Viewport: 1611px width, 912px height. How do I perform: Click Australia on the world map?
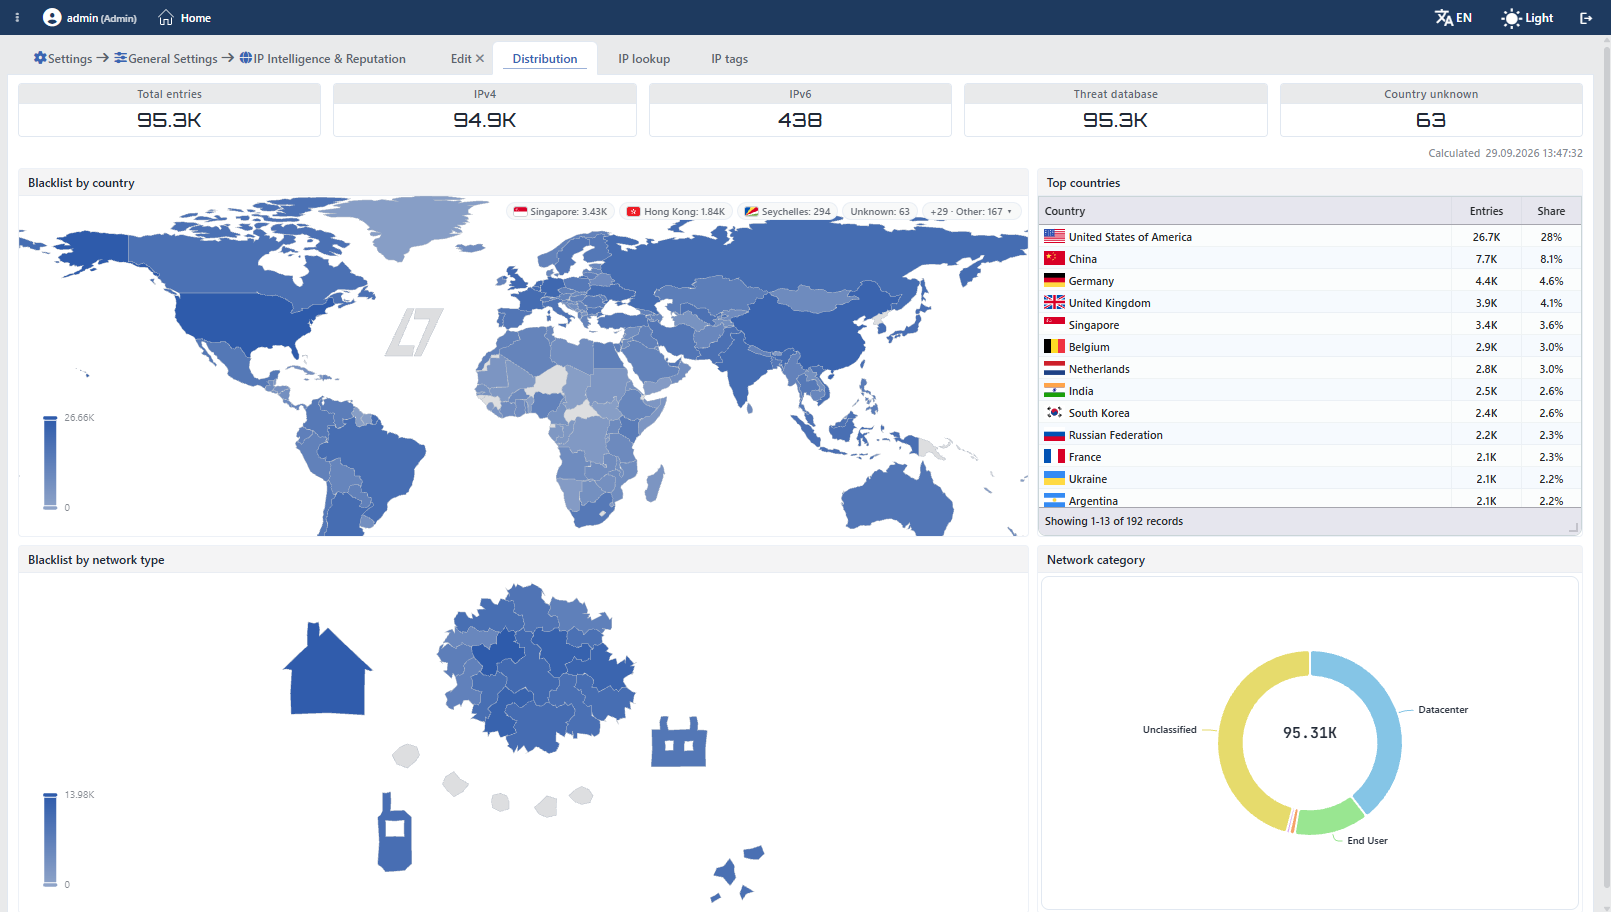tap(897, 500)
